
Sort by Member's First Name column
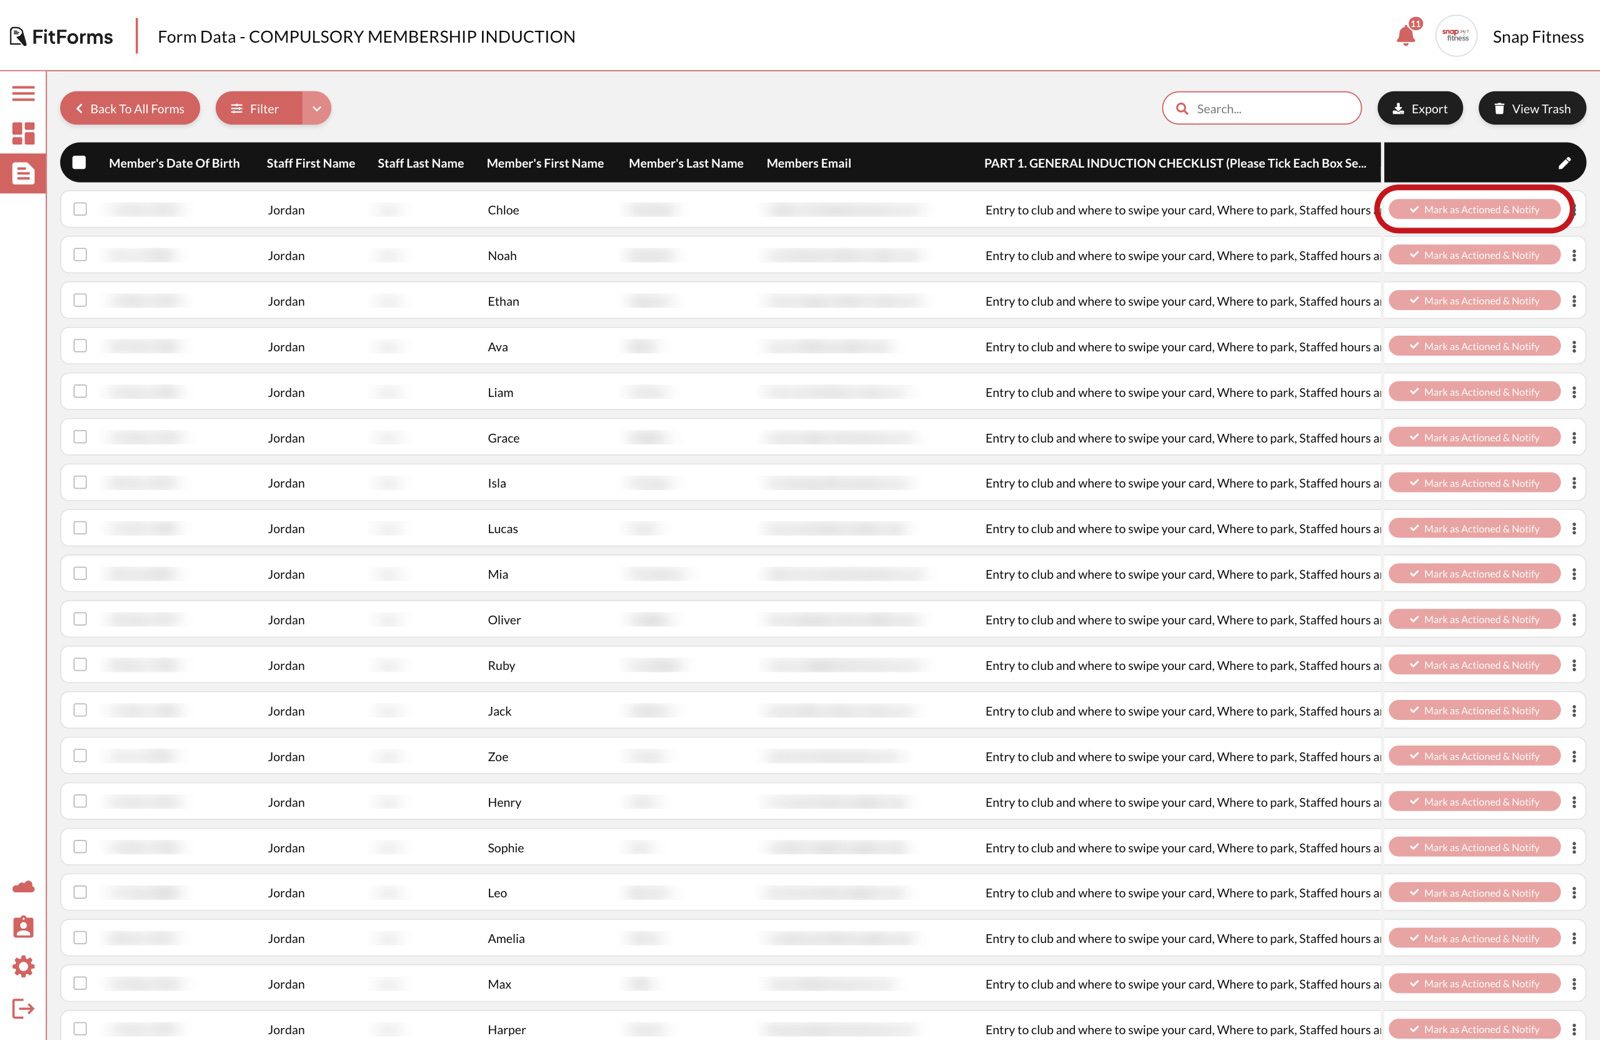(x=545, y=163)
